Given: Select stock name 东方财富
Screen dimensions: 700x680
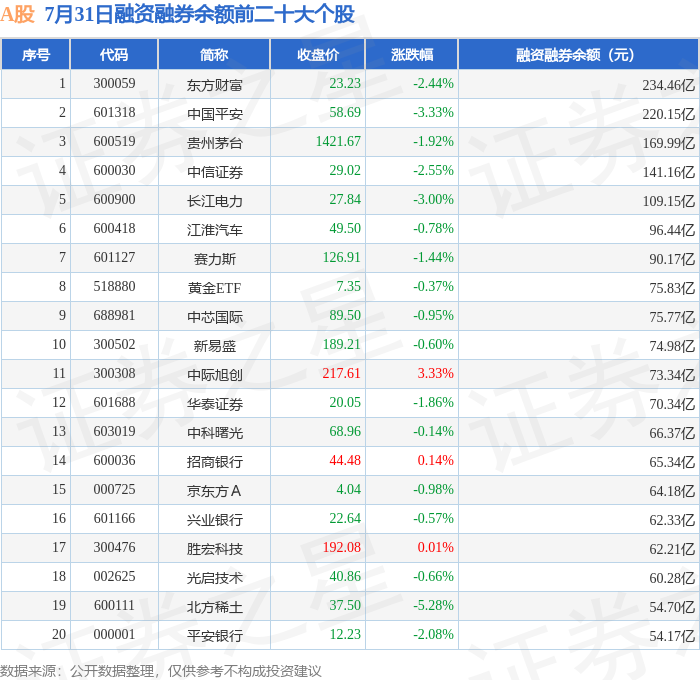Looking at the screenshot, I should point(215,85).
